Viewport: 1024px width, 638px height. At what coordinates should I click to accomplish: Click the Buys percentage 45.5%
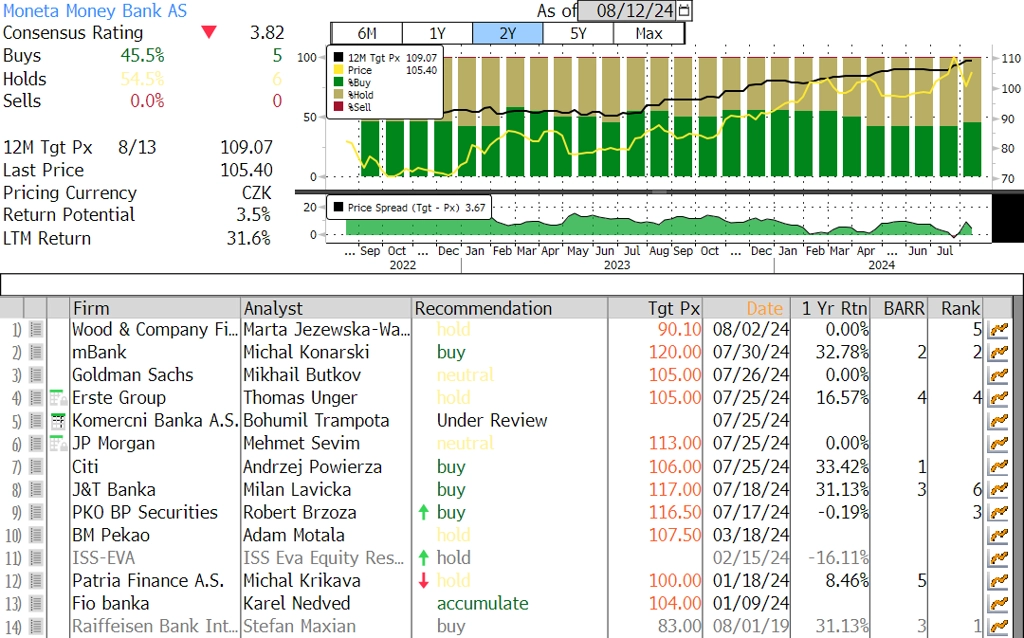pyautogui.click(x=142, y=56)
